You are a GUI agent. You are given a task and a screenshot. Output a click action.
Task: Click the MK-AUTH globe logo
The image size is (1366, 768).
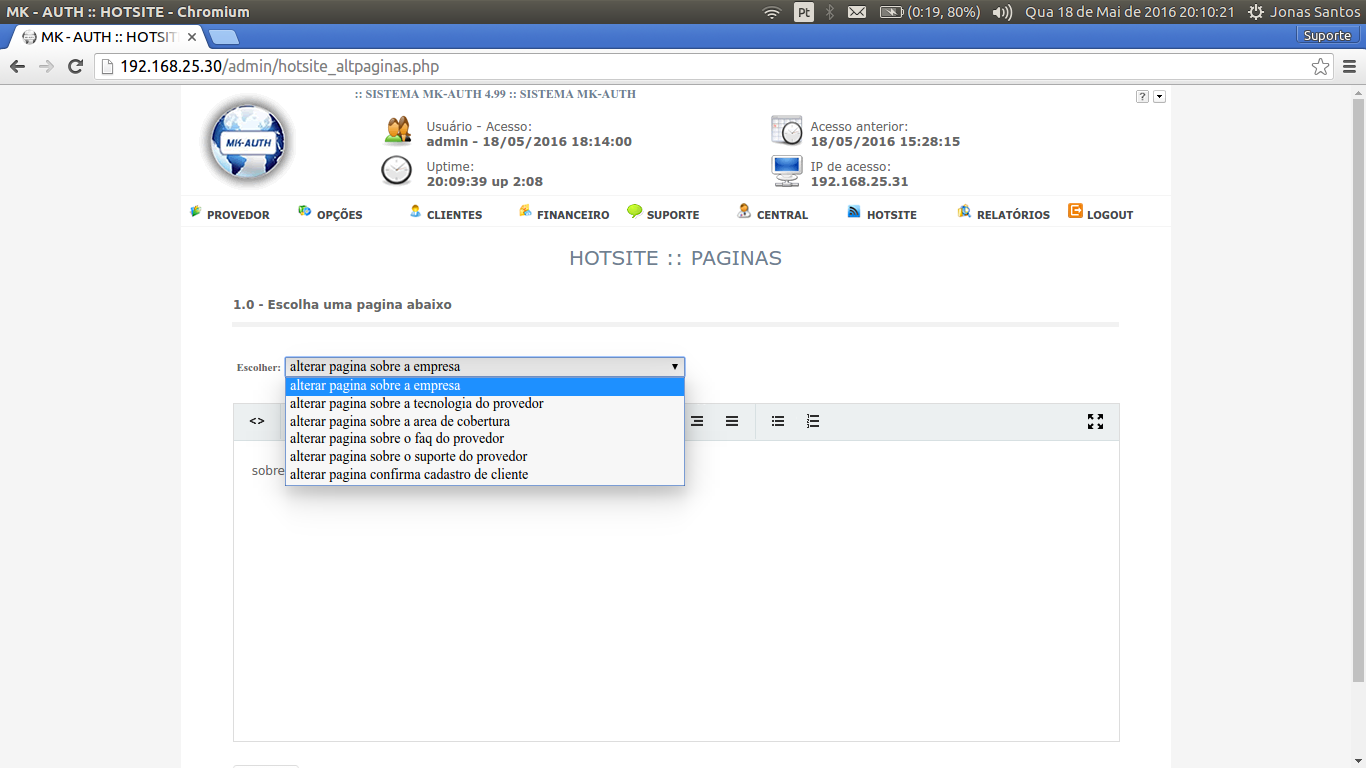tap(248, 142)
